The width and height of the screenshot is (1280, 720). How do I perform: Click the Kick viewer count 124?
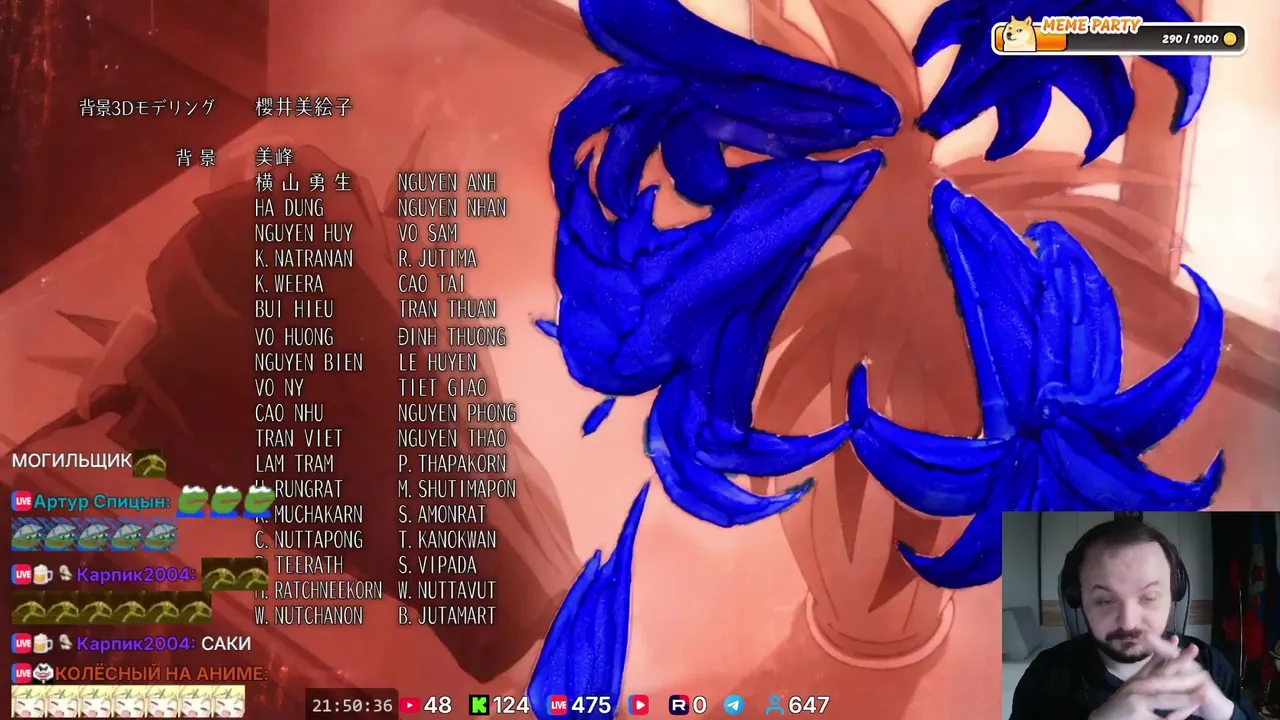point(510,705)
